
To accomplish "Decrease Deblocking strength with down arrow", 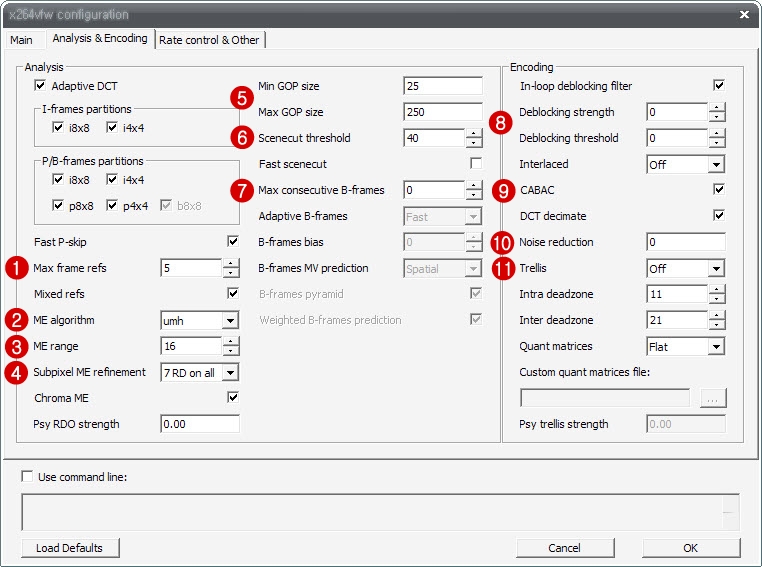I will pos(717,117).
